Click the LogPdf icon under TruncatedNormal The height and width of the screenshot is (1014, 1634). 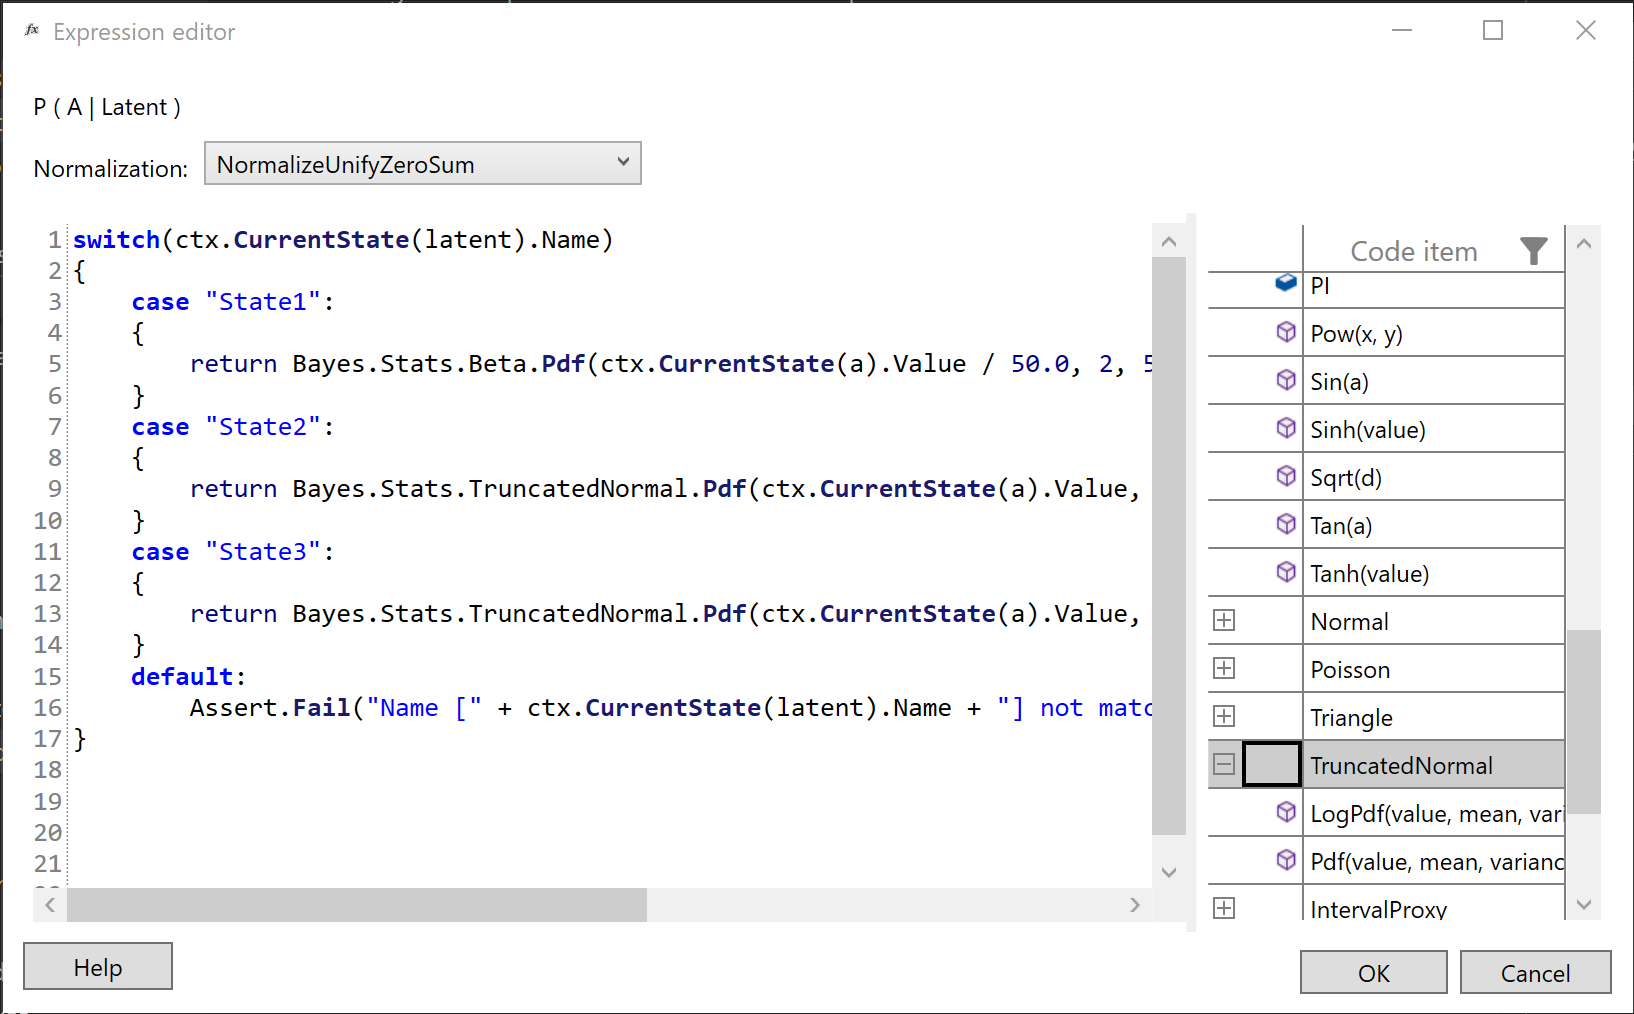[1286, 812]
